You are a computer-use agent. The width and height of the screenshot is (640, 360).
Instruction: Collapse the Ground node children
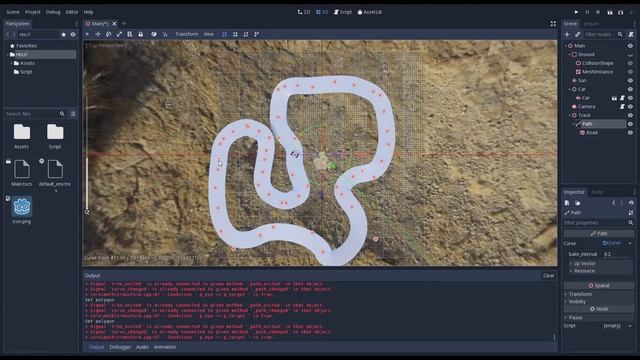pyautogui.click(x=569, y=54)
